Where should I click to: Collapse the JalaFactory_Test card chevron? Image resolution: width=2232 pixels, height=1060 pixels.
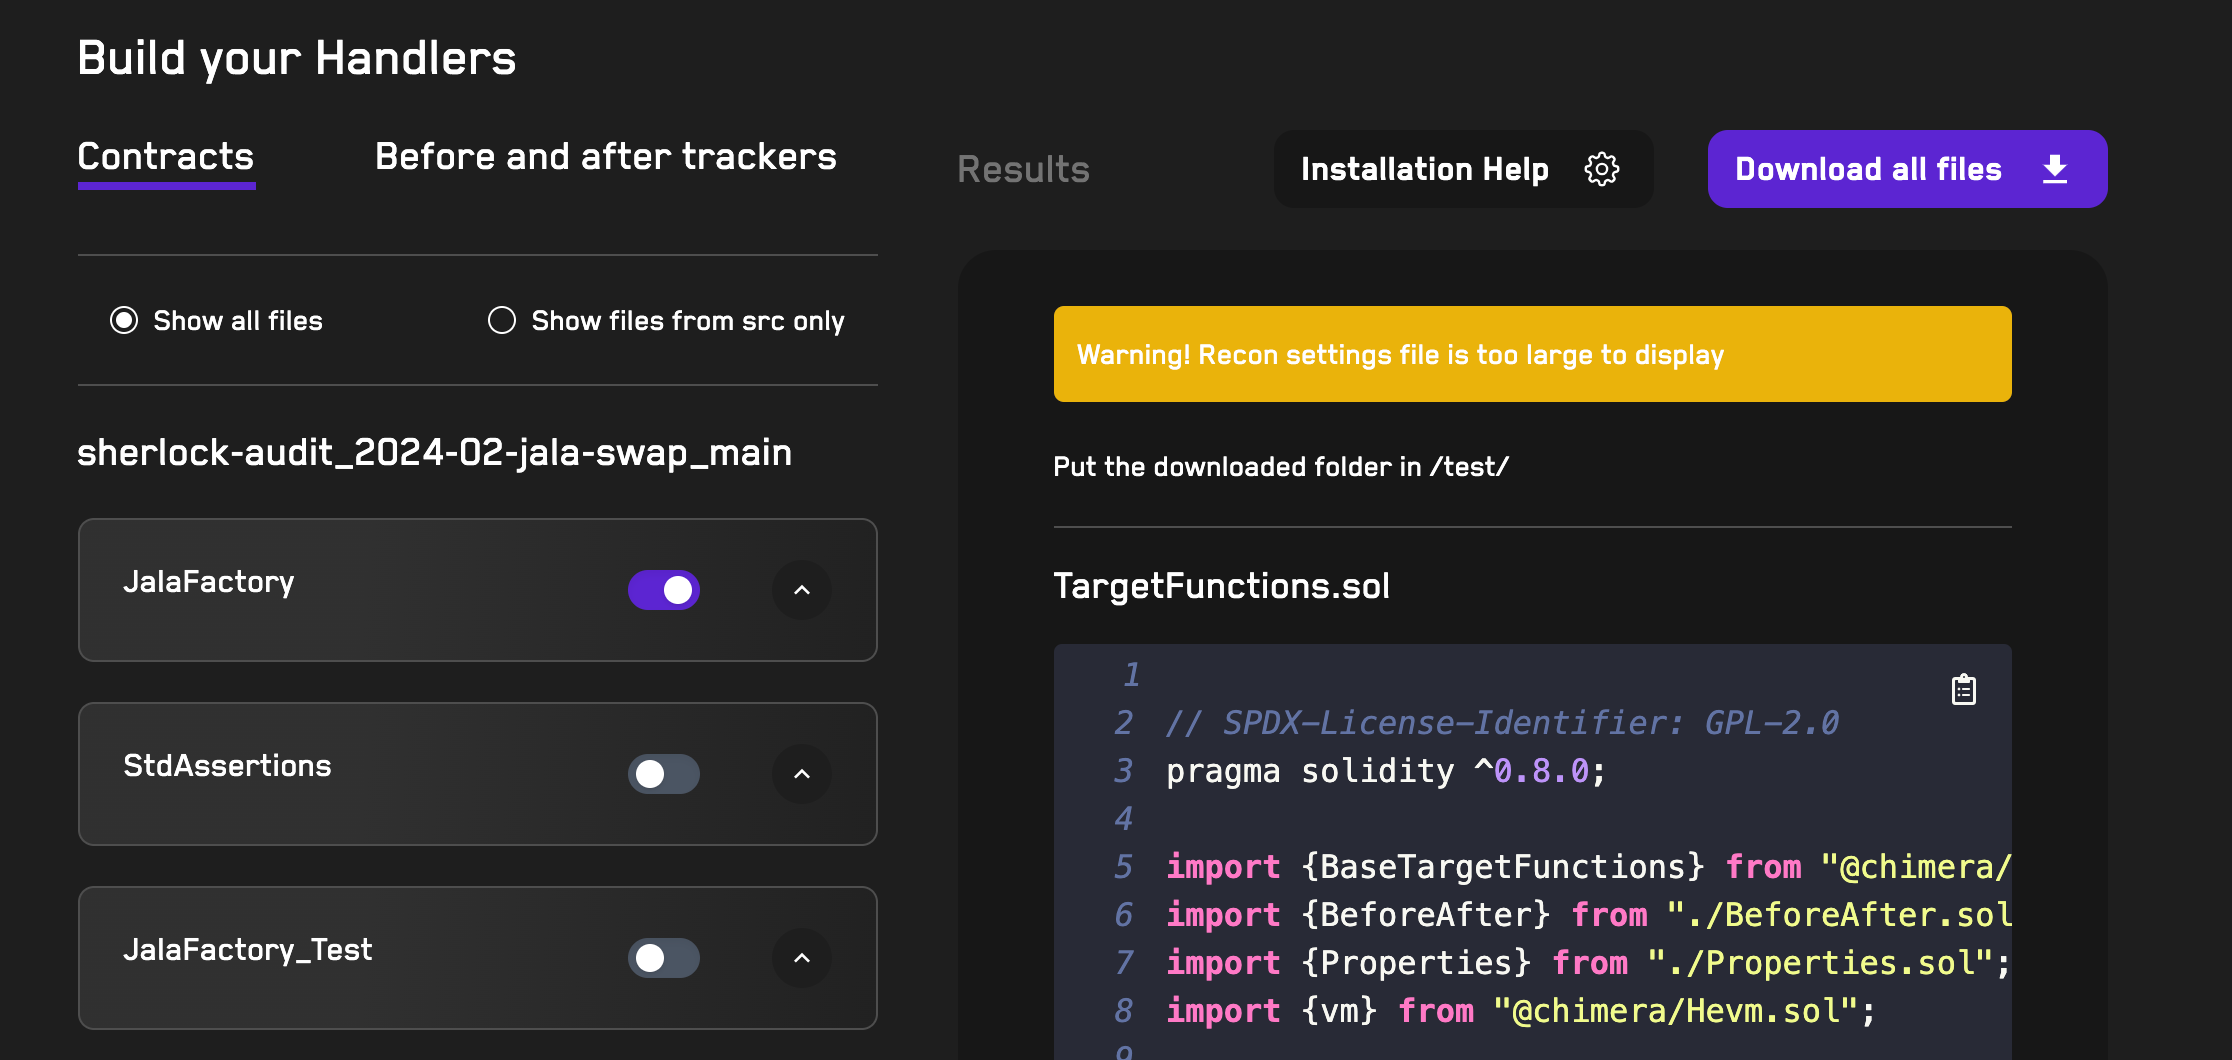(x=802, y=958)
